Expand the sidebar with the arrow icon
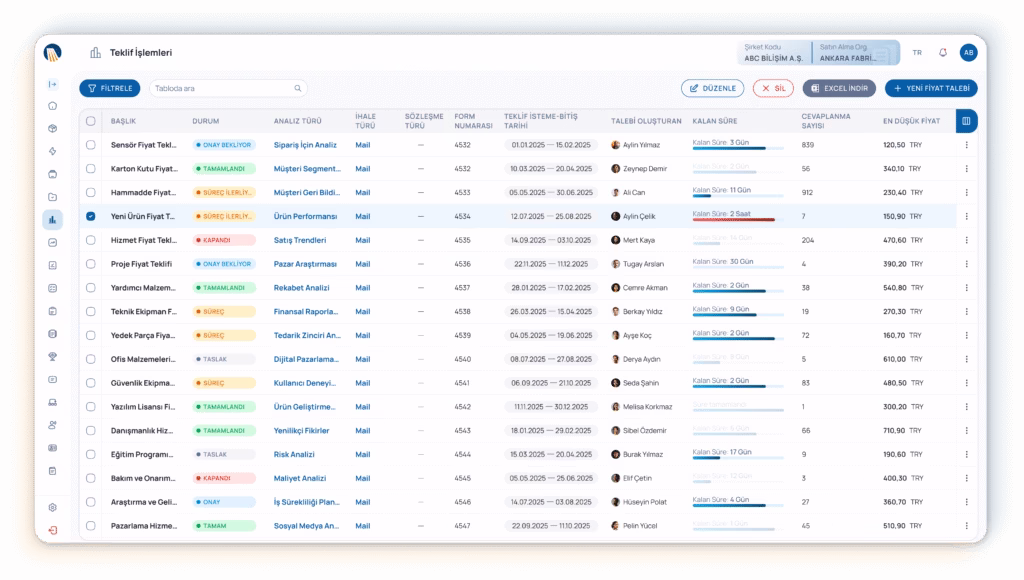 pos(52,84)
